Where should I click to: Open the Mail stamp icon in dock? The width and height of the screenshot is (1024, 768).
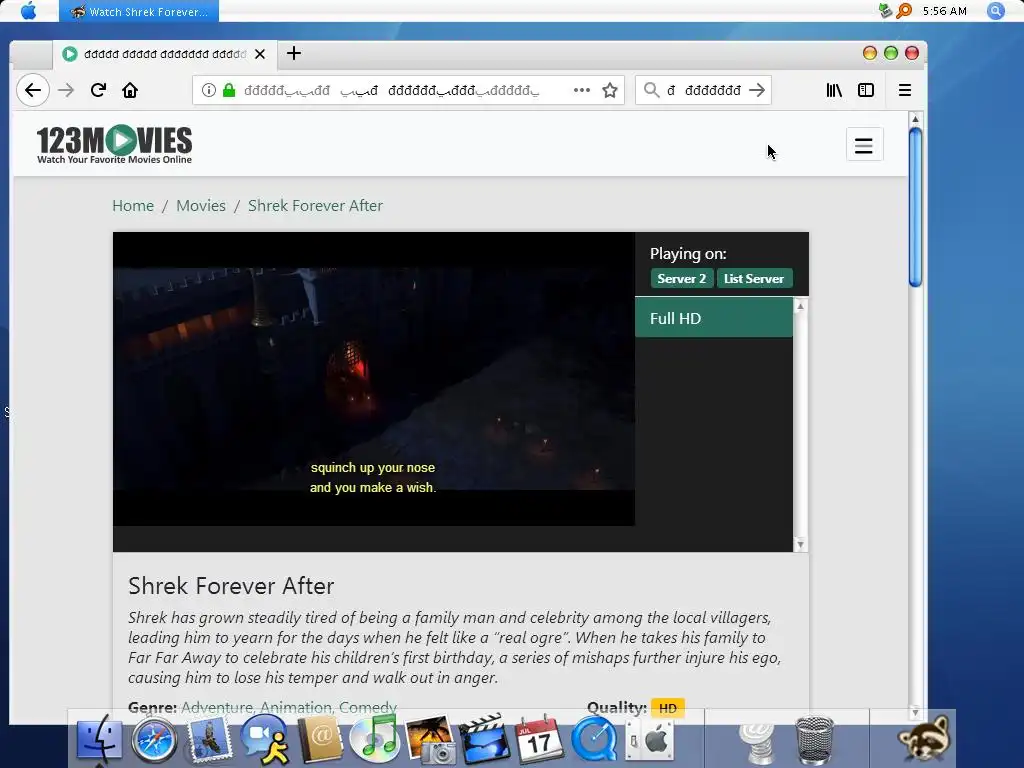click(208, 740)
